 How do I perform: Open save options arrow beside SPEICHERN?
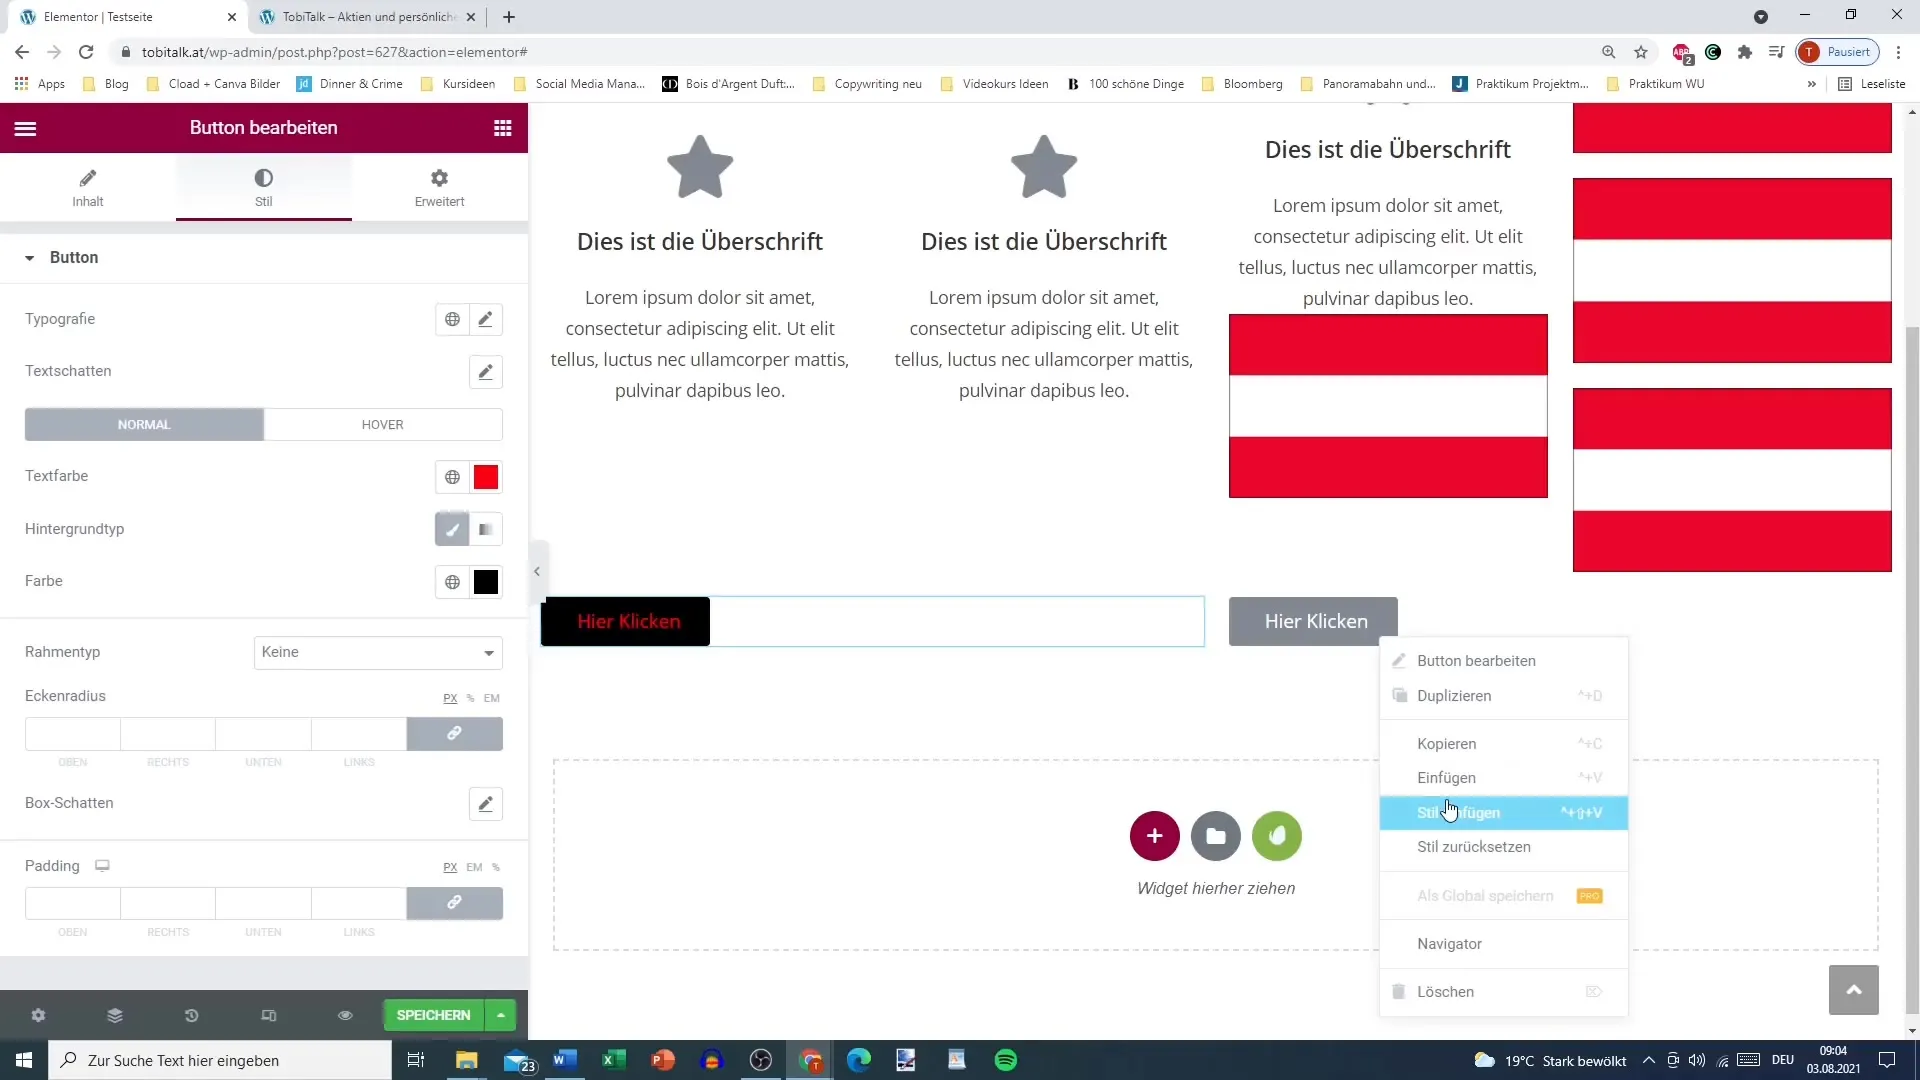click(501, 1015)
